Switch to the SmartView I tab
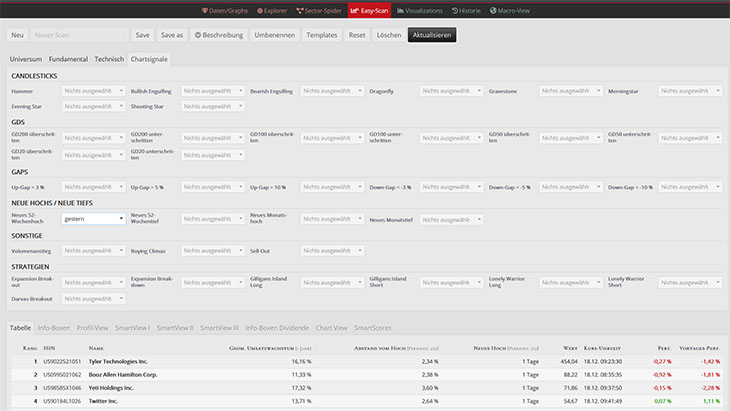This screenshot has height=411, width=730. [132, 328]
